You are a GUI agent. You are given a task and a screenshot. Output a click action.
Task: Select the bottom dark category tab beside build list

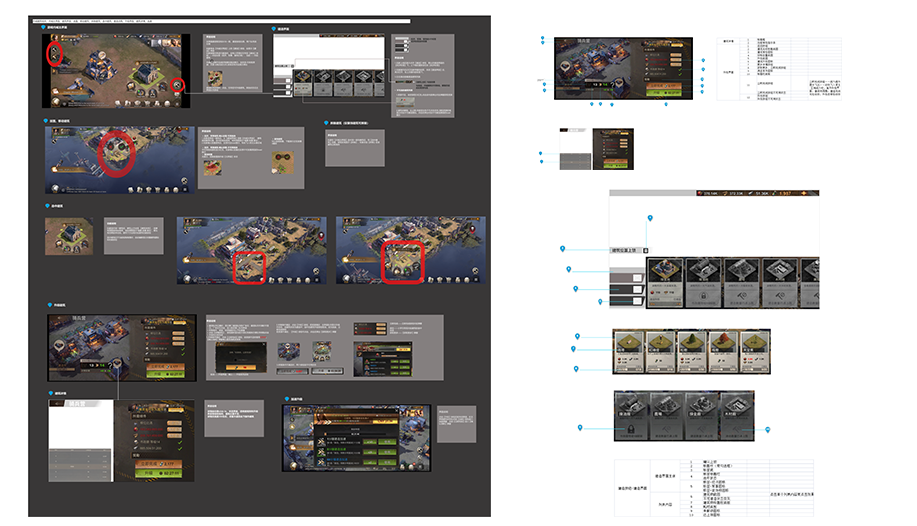tap(626, 301)
